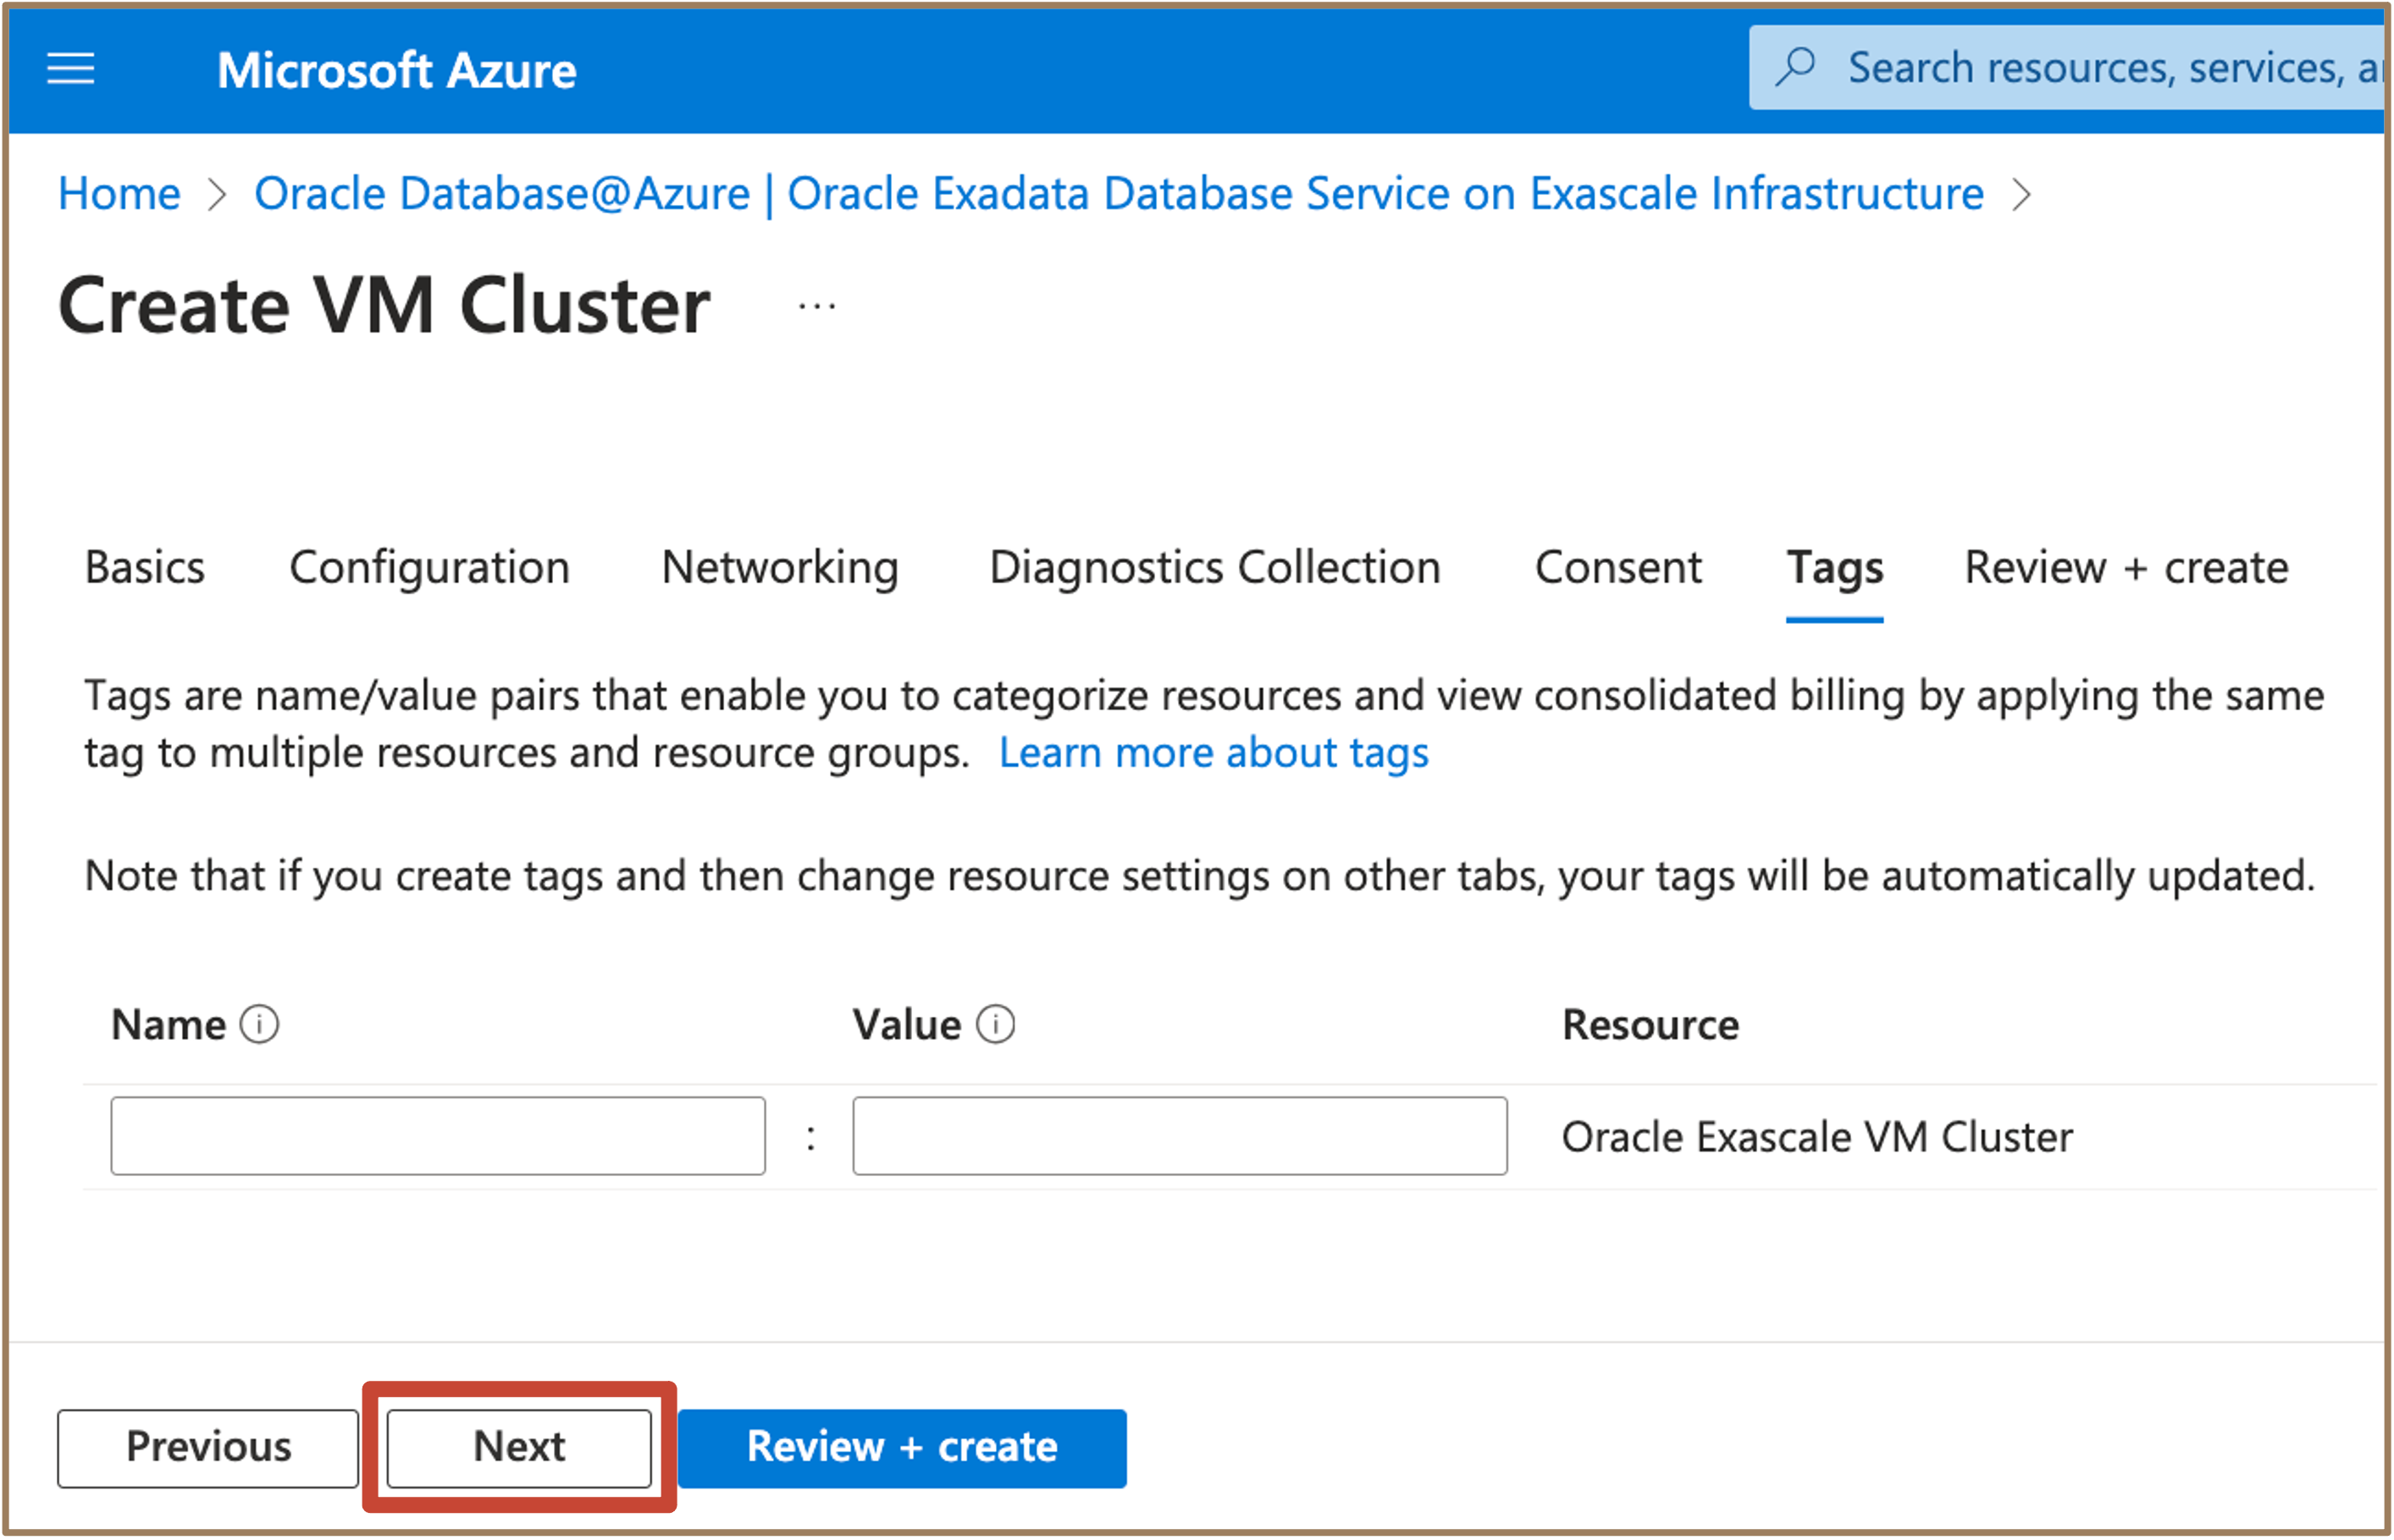Select the Consent tab
The width and height of the screenshot is (2394, 1540).
(1617, 567)
